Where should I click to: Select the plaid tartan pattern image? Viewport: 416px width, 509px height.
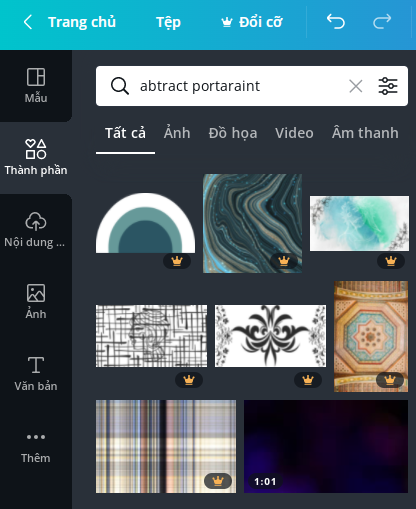(x=166, y=446)
